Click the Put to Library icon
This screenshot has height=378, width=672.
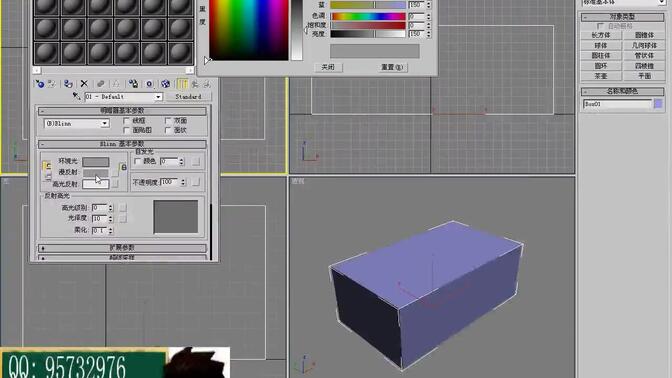(x=133, y=84)
